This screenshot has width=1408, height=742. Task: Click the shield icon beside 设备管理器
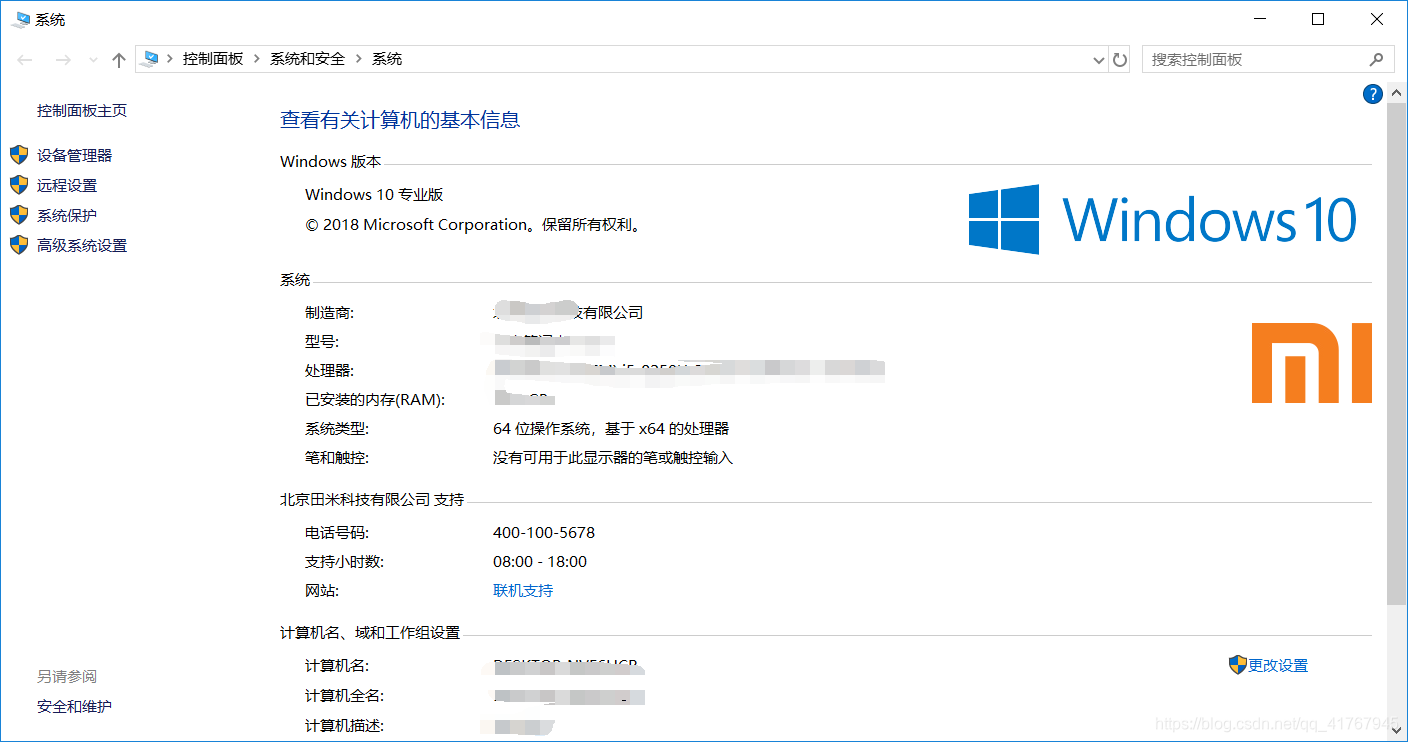19,155
